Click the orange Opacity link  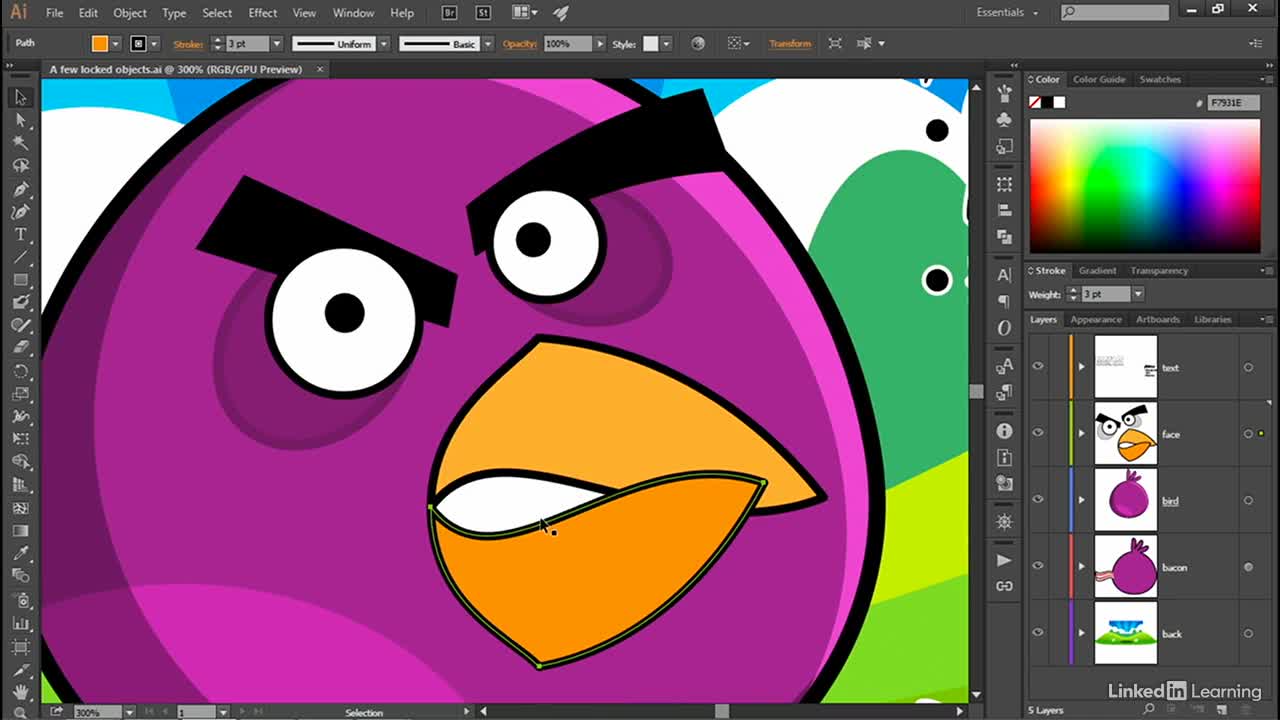pos(520,44)
